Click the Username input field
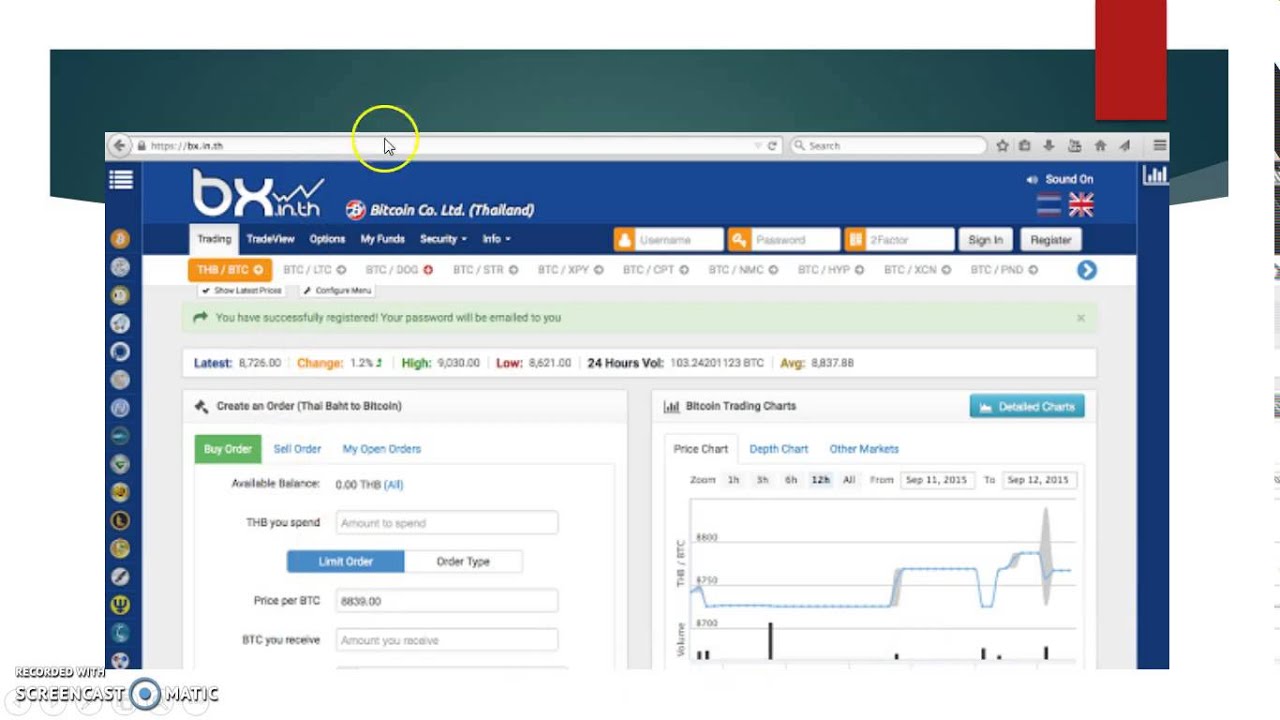 pyautogui.click(x=679, y=240)
